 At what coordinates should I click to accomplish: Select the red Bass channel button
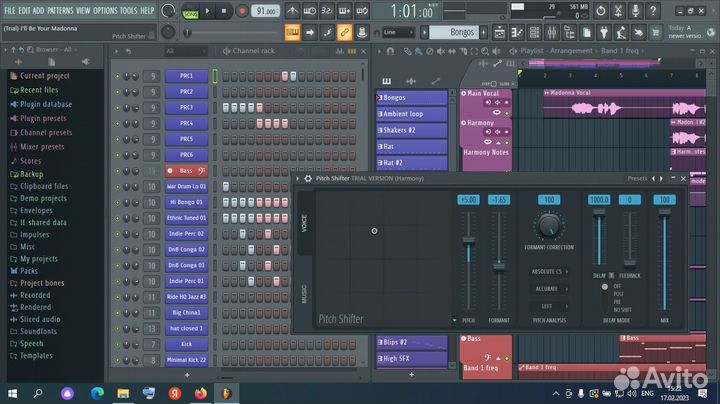coord(186,171)
